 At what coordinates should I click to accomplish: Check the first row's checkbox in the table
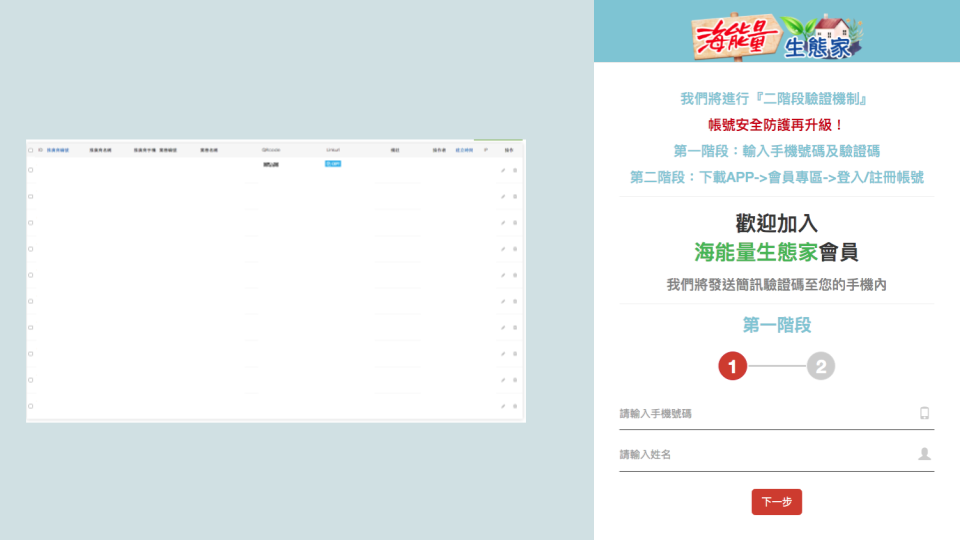click(31, 170)
